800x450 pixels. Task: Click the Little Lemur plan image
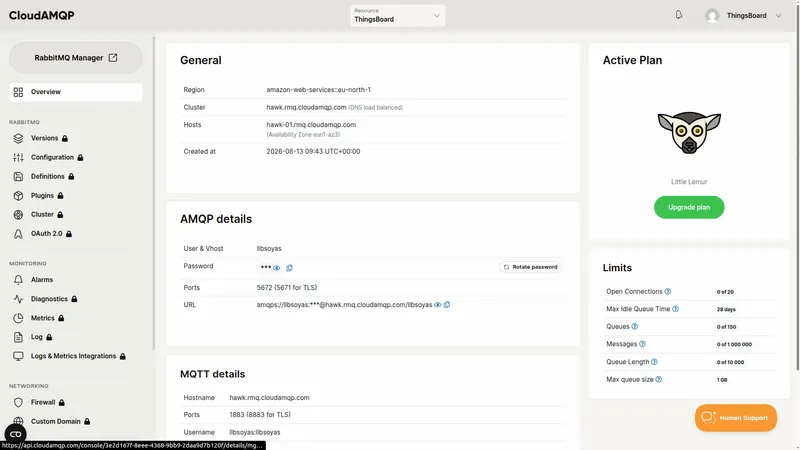point(689,133)
